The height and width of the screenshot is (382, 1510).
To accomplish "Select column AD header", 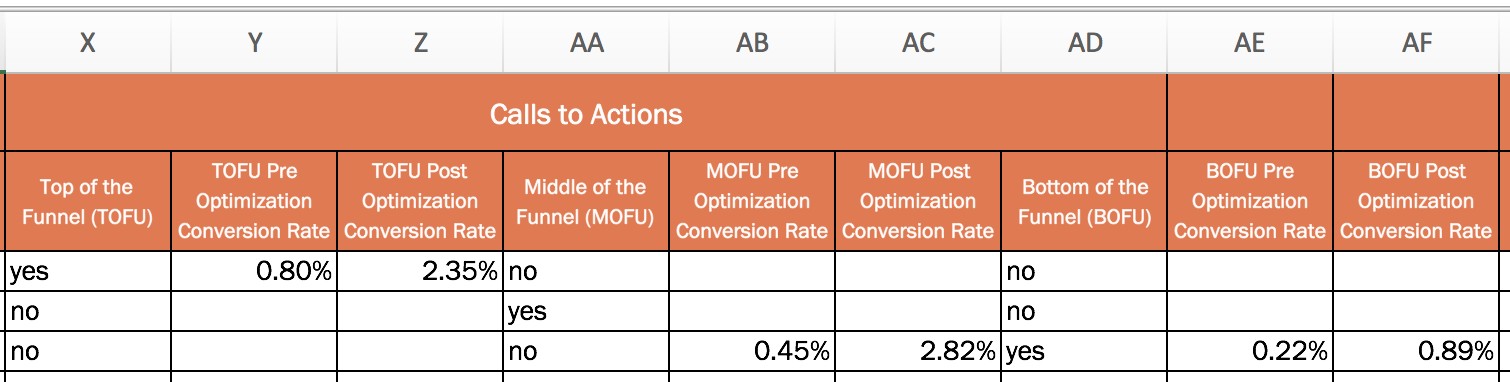I will (1084, 42).
